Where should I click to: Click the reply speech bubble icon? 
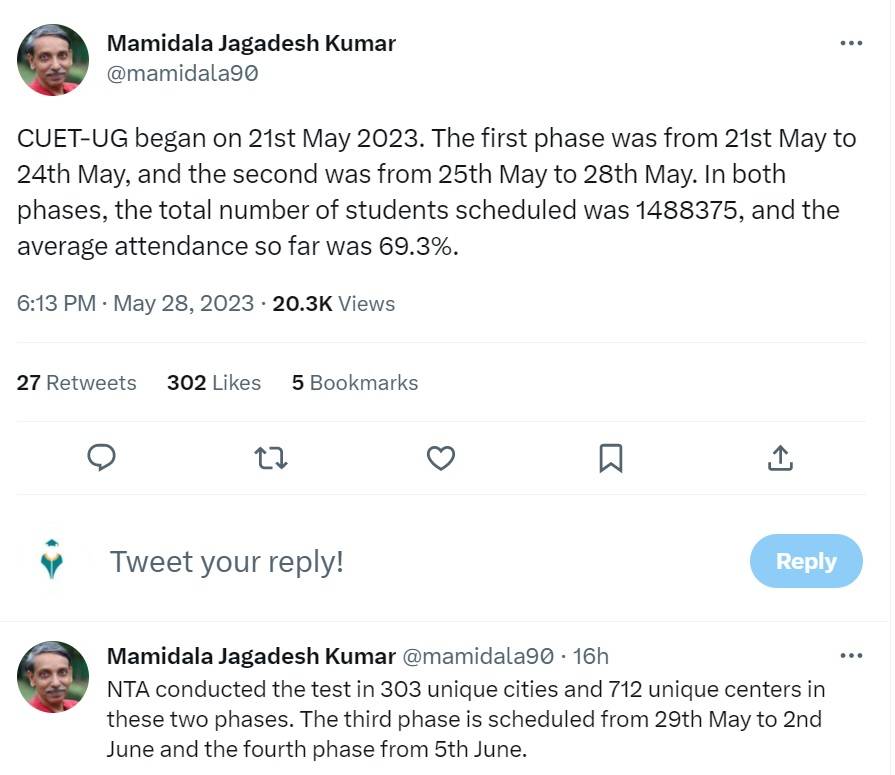102,458
